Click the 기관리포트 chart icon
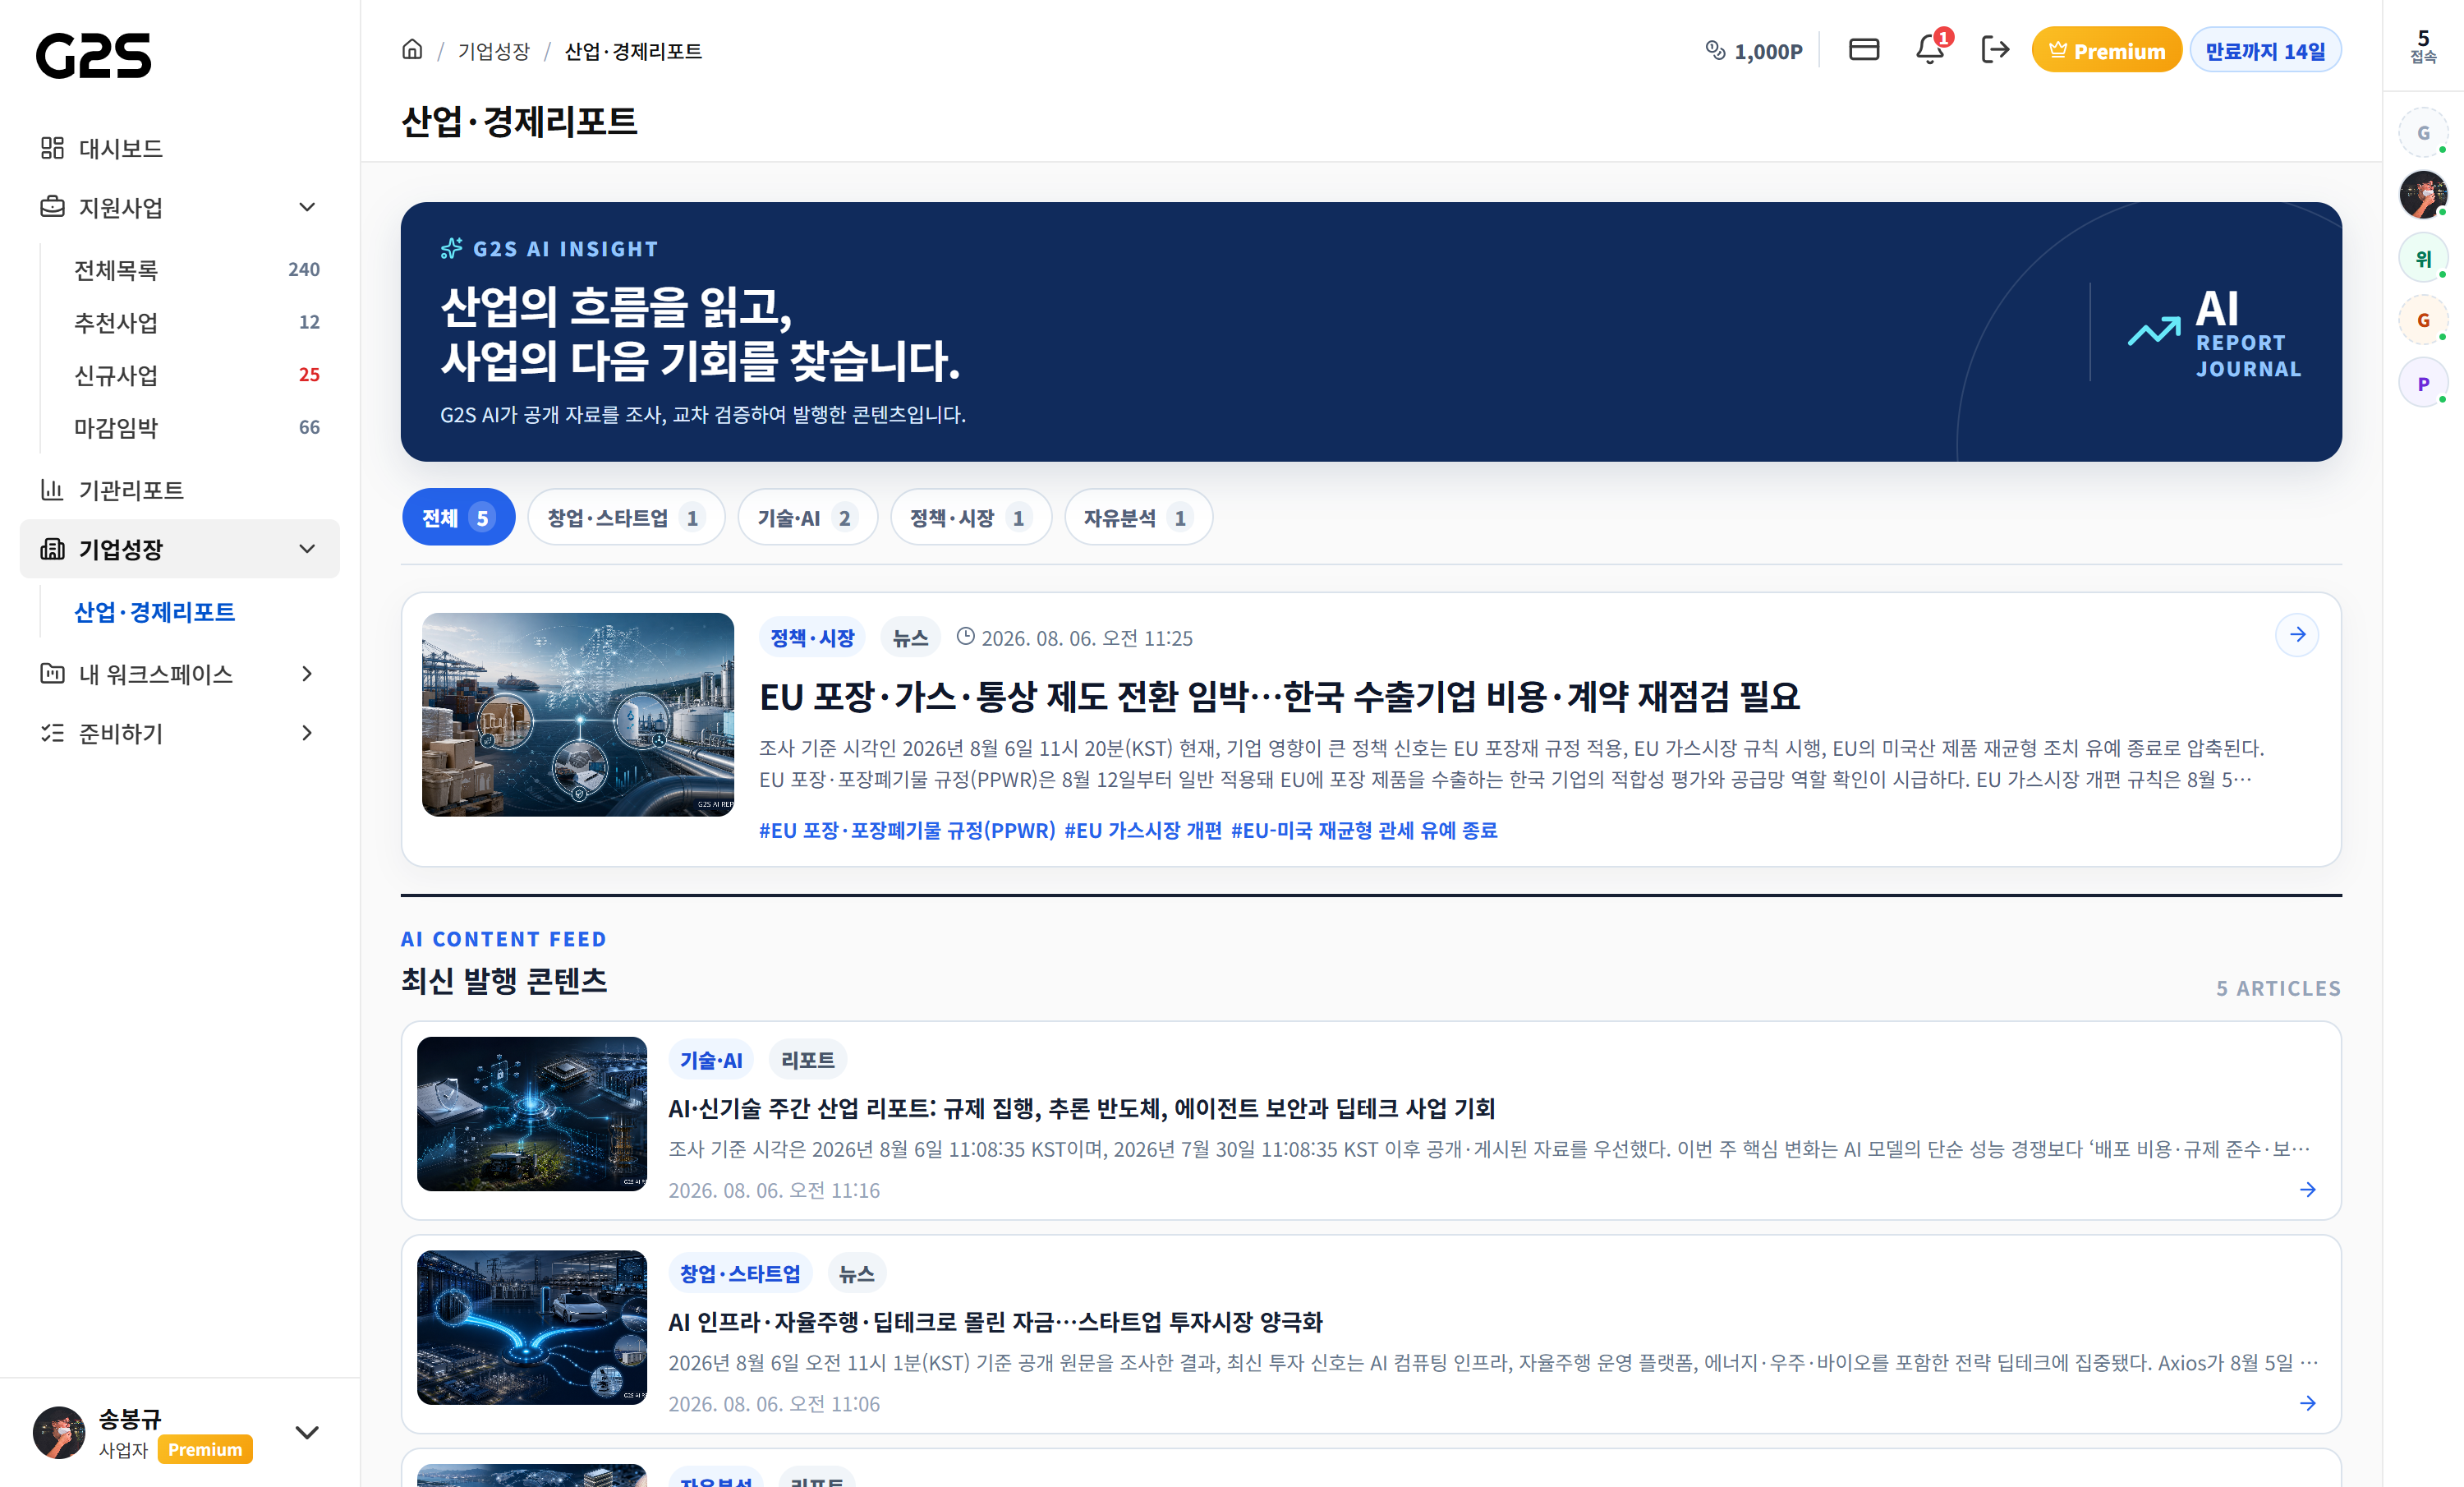 (x=52, y=490)
